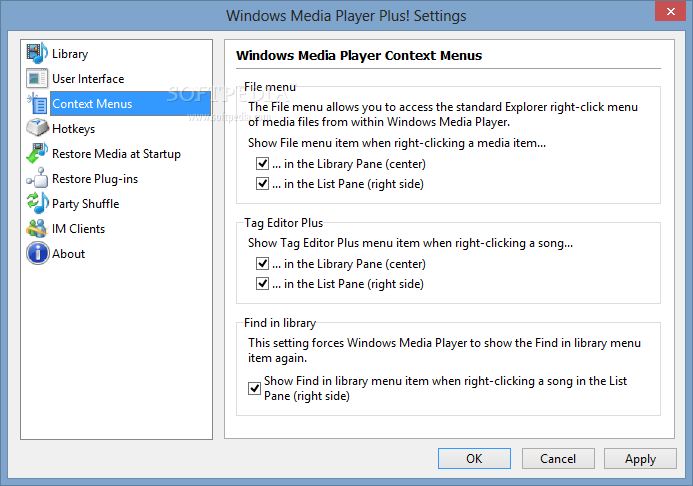Viewport: 693px width, 486px height.
Task: Toggle Tag Editor Plus in List Pane
Action: click(x=263, y=283)
